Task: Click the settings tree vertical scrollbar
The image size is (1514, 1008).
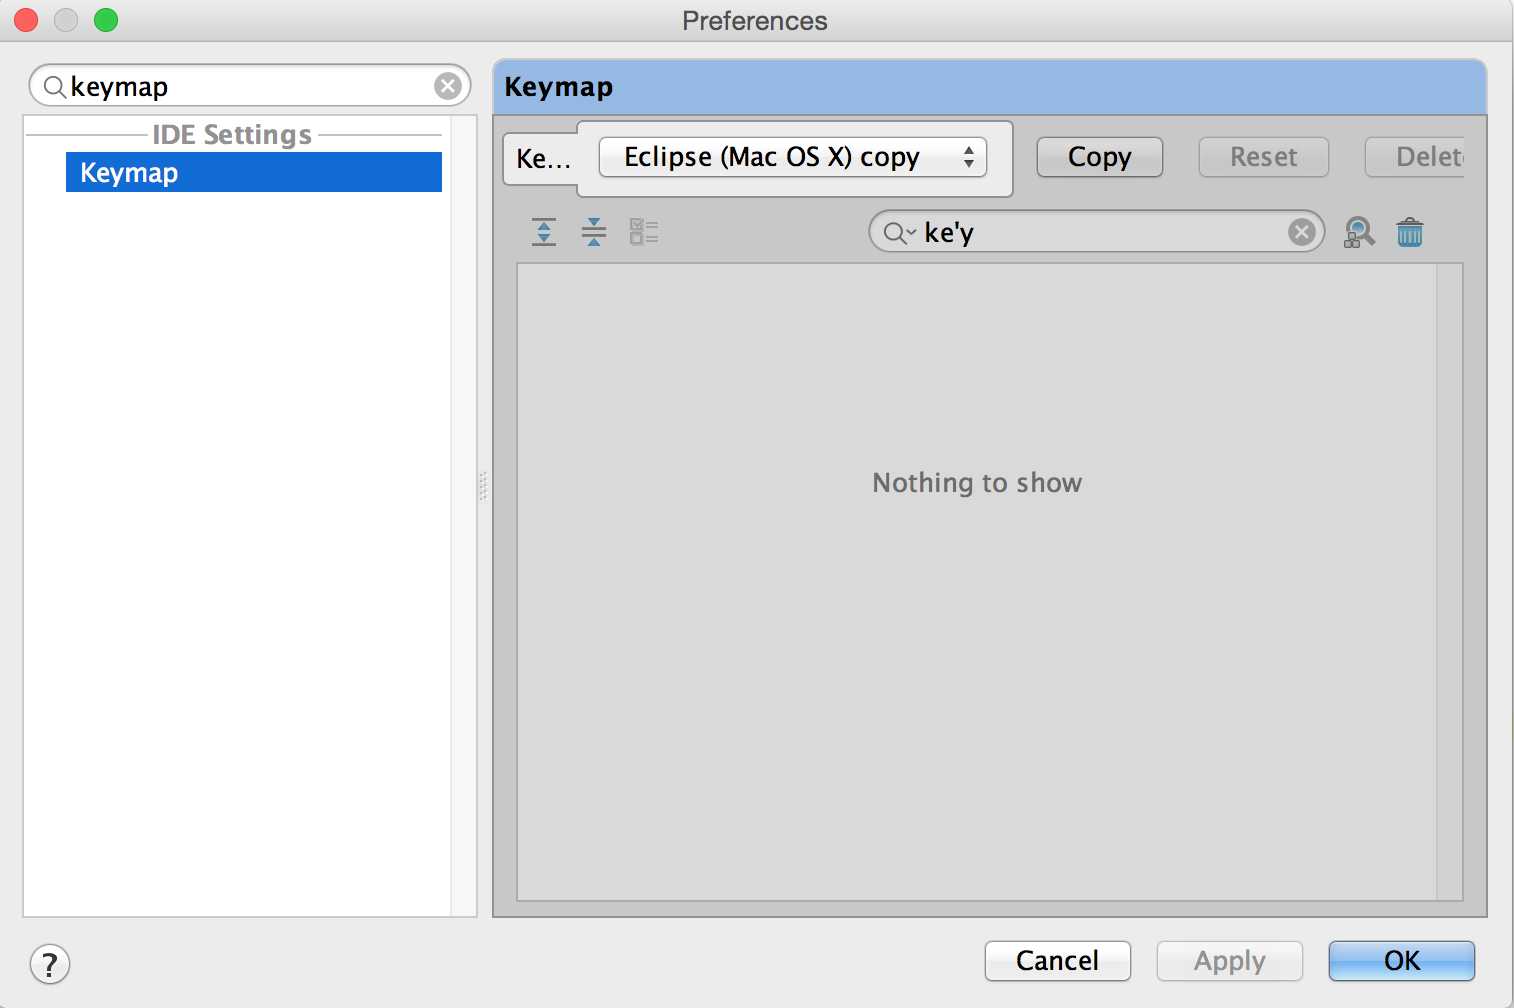Action: click(x=463, y=516)
